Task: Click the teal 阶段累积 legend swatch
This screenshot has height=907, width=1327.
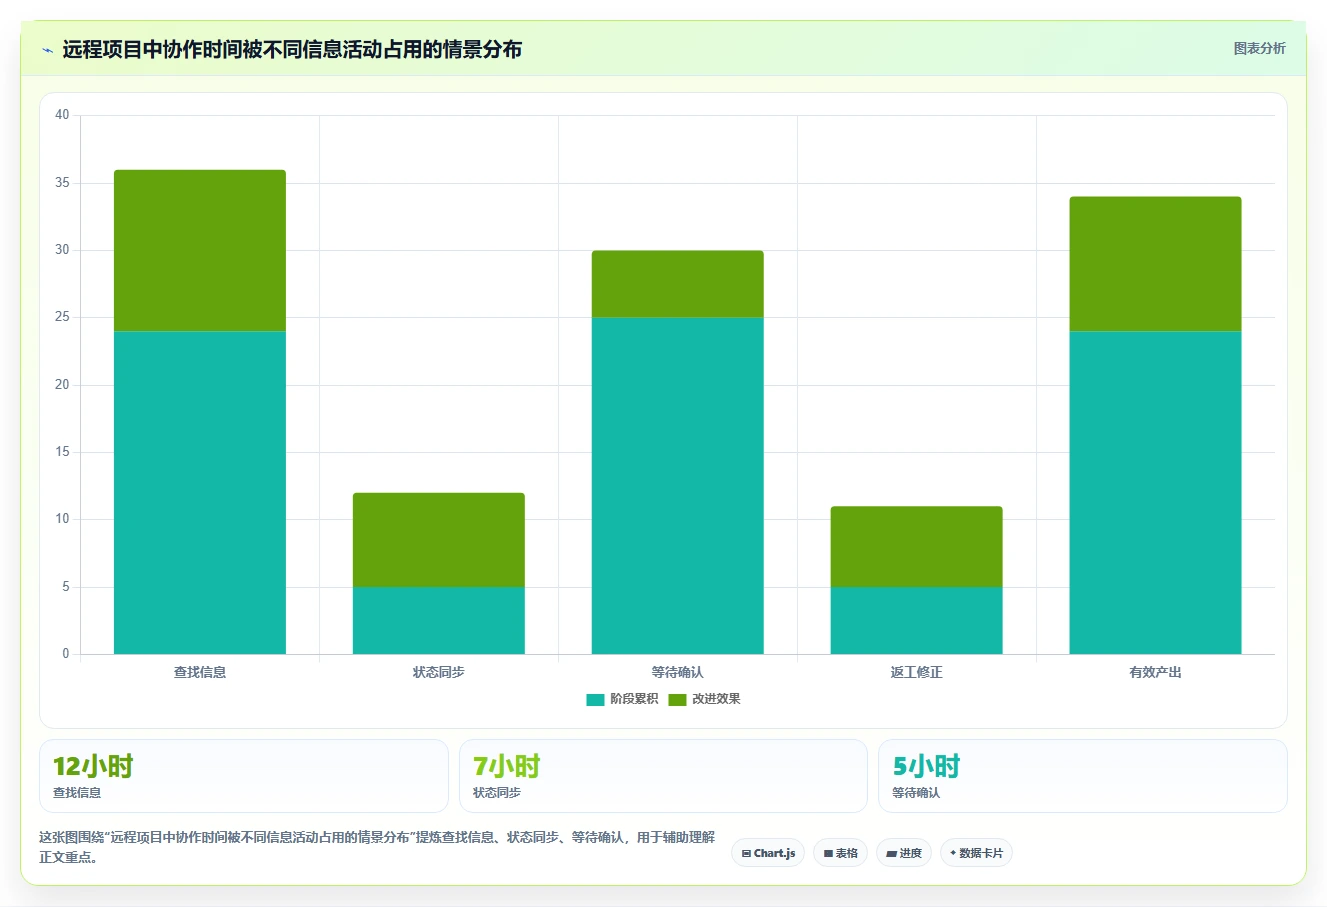Action: [595, 699]
